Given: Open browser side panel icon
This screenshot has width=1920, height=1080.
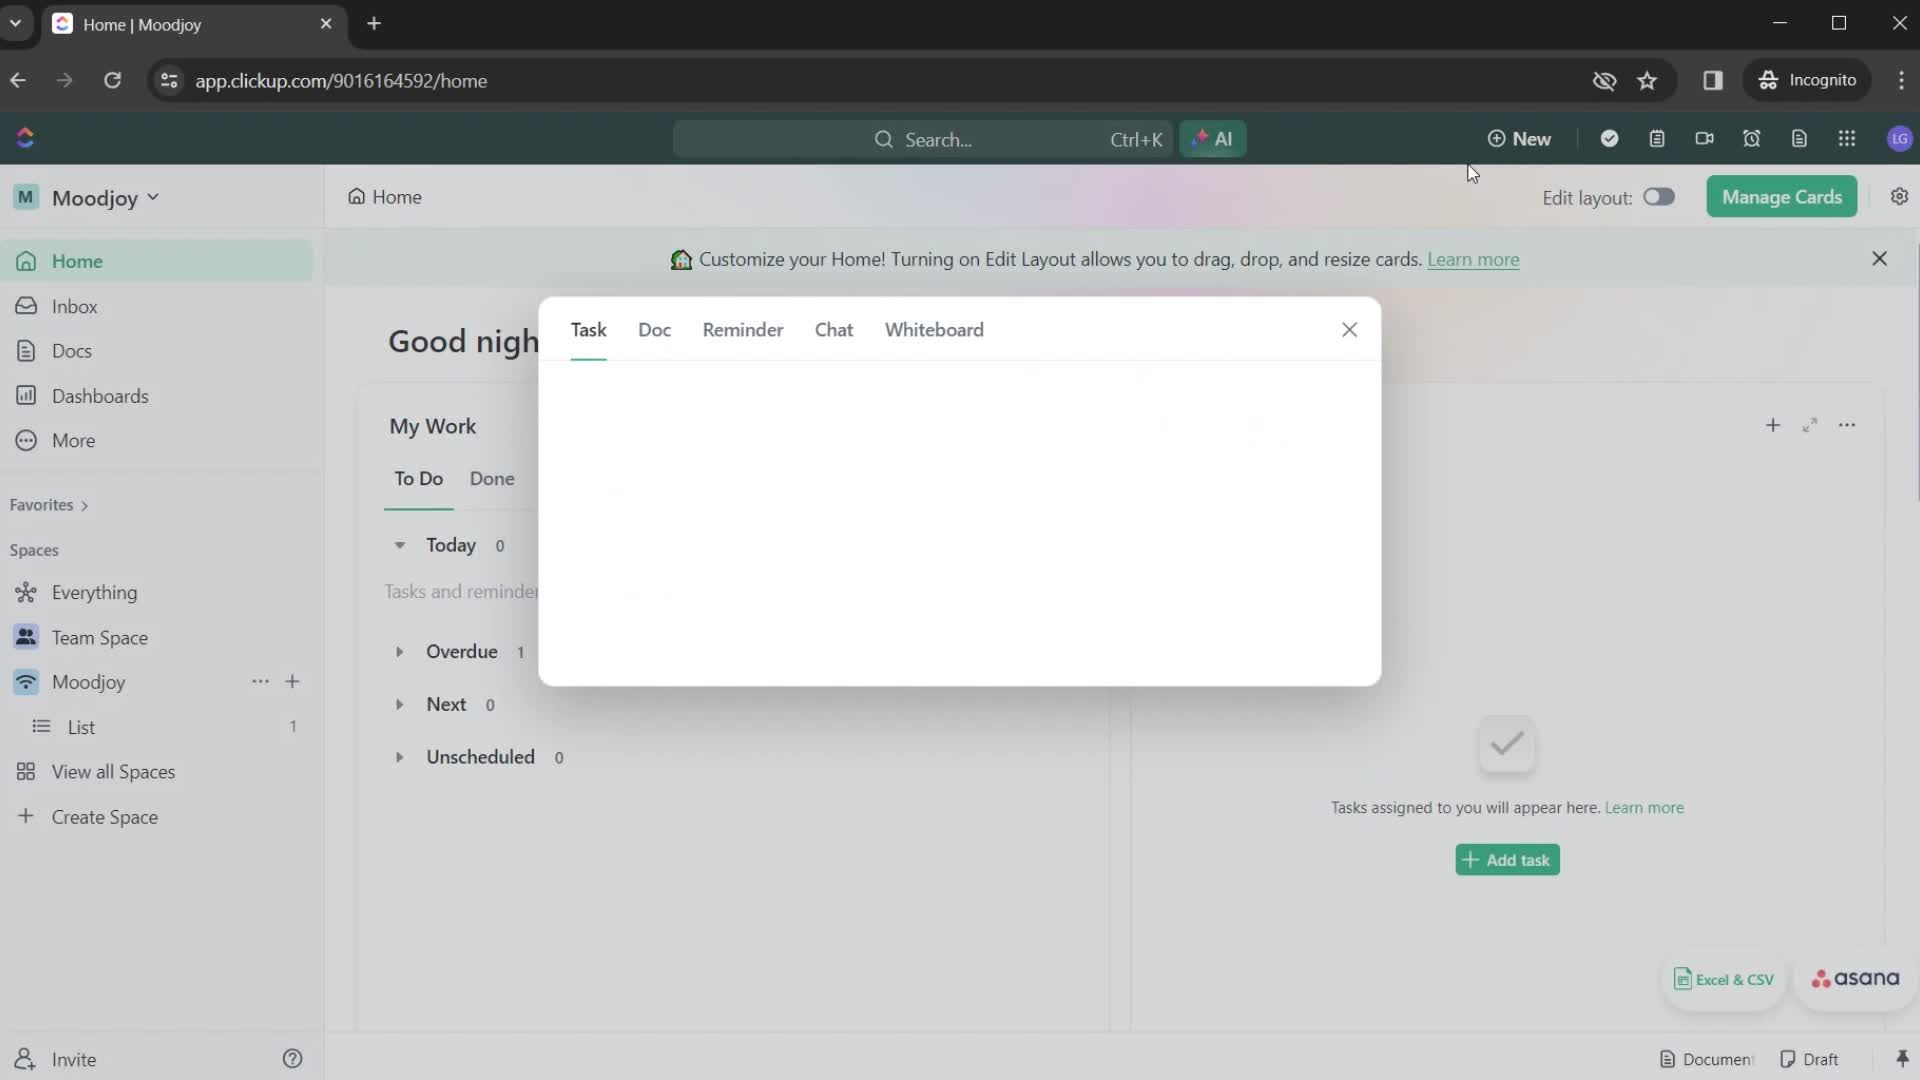Looking at the screenshot, I should (1712, 81).
